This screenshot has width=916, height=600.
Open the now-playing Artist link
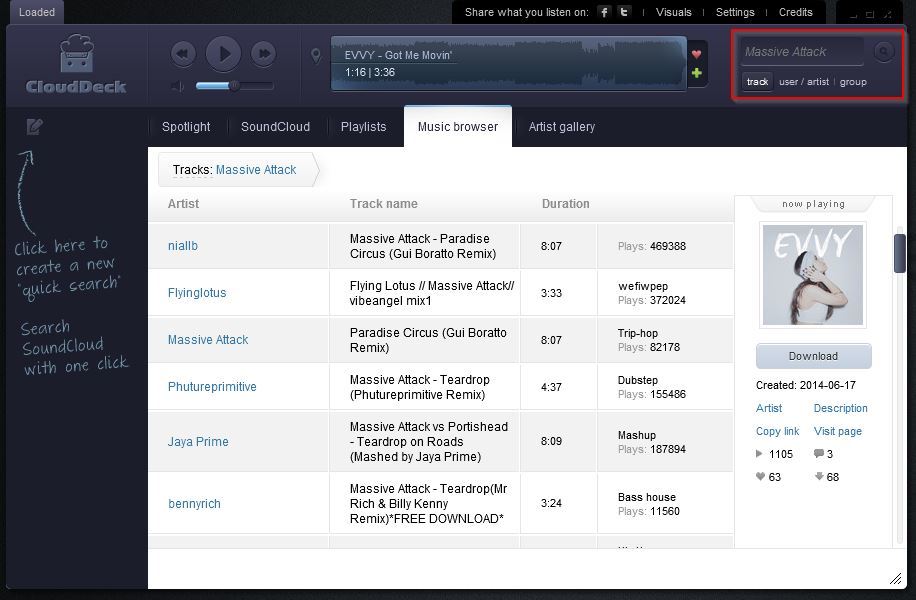pyautogui.click(x=769, y=408)
